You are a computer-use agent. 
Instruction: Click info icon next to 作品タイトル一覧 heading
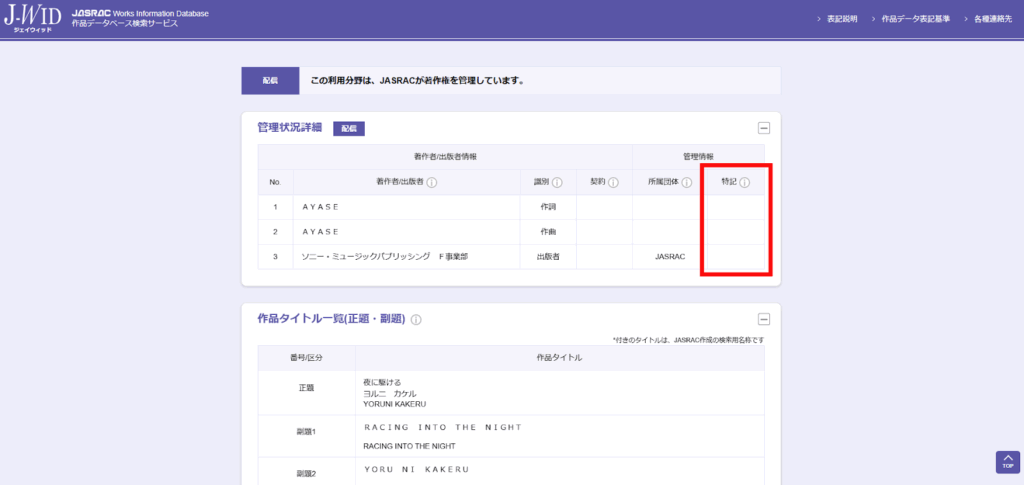(415, 320)
